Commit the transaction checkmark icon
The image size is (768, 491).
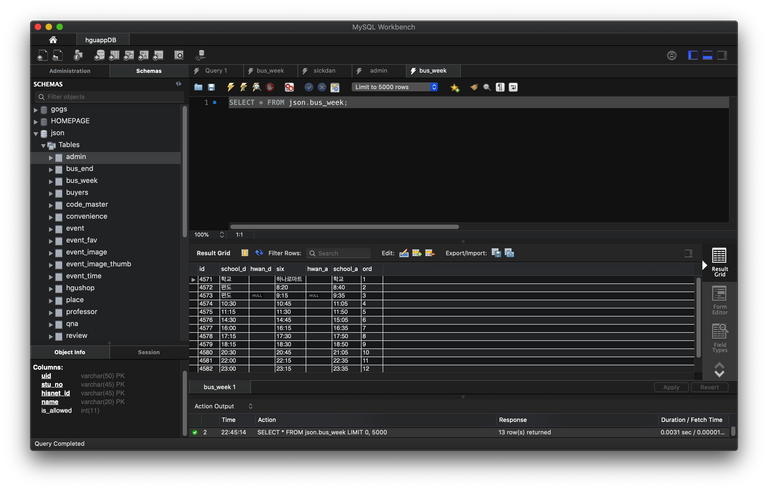309,87
